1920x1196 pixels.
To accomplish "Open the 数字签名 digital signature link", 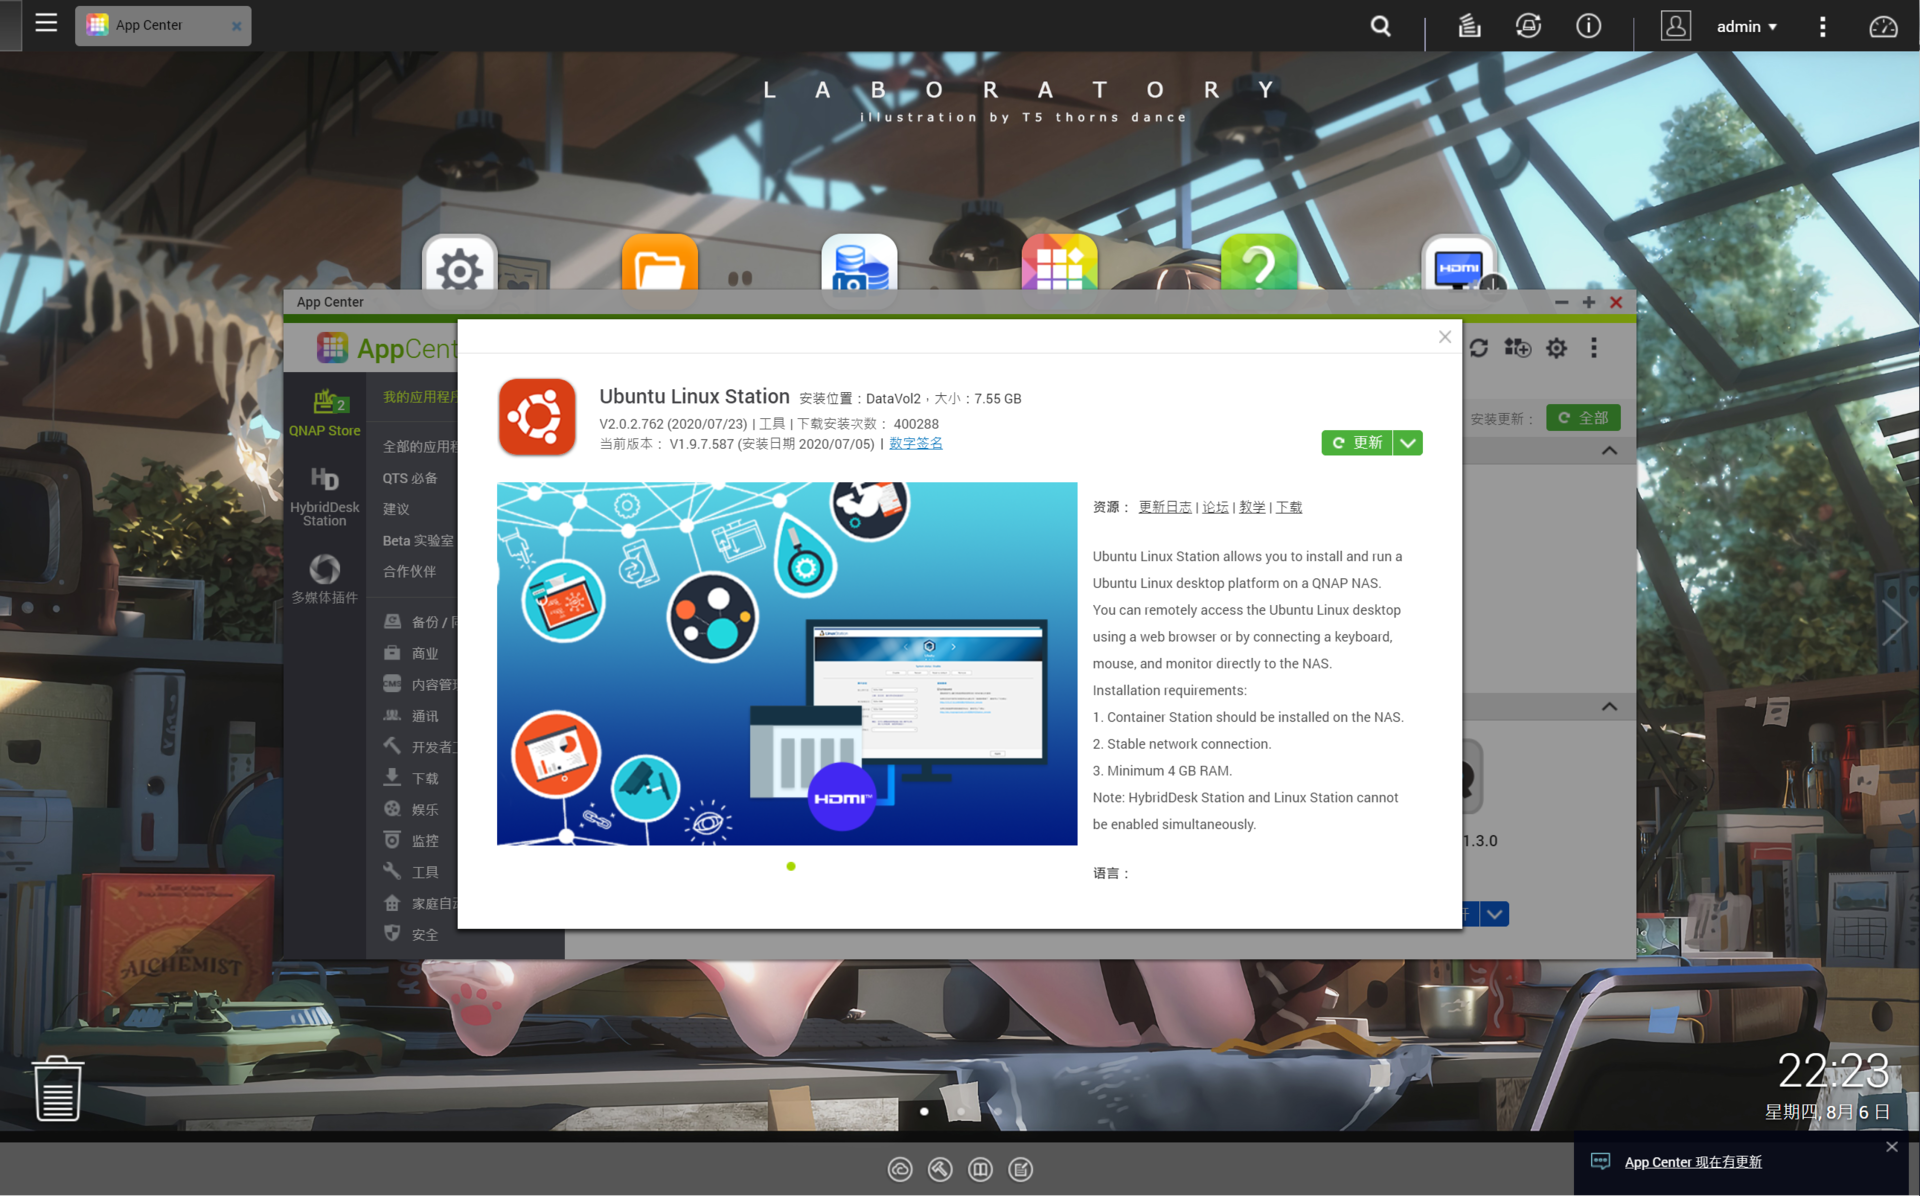I will pos(915,444).
